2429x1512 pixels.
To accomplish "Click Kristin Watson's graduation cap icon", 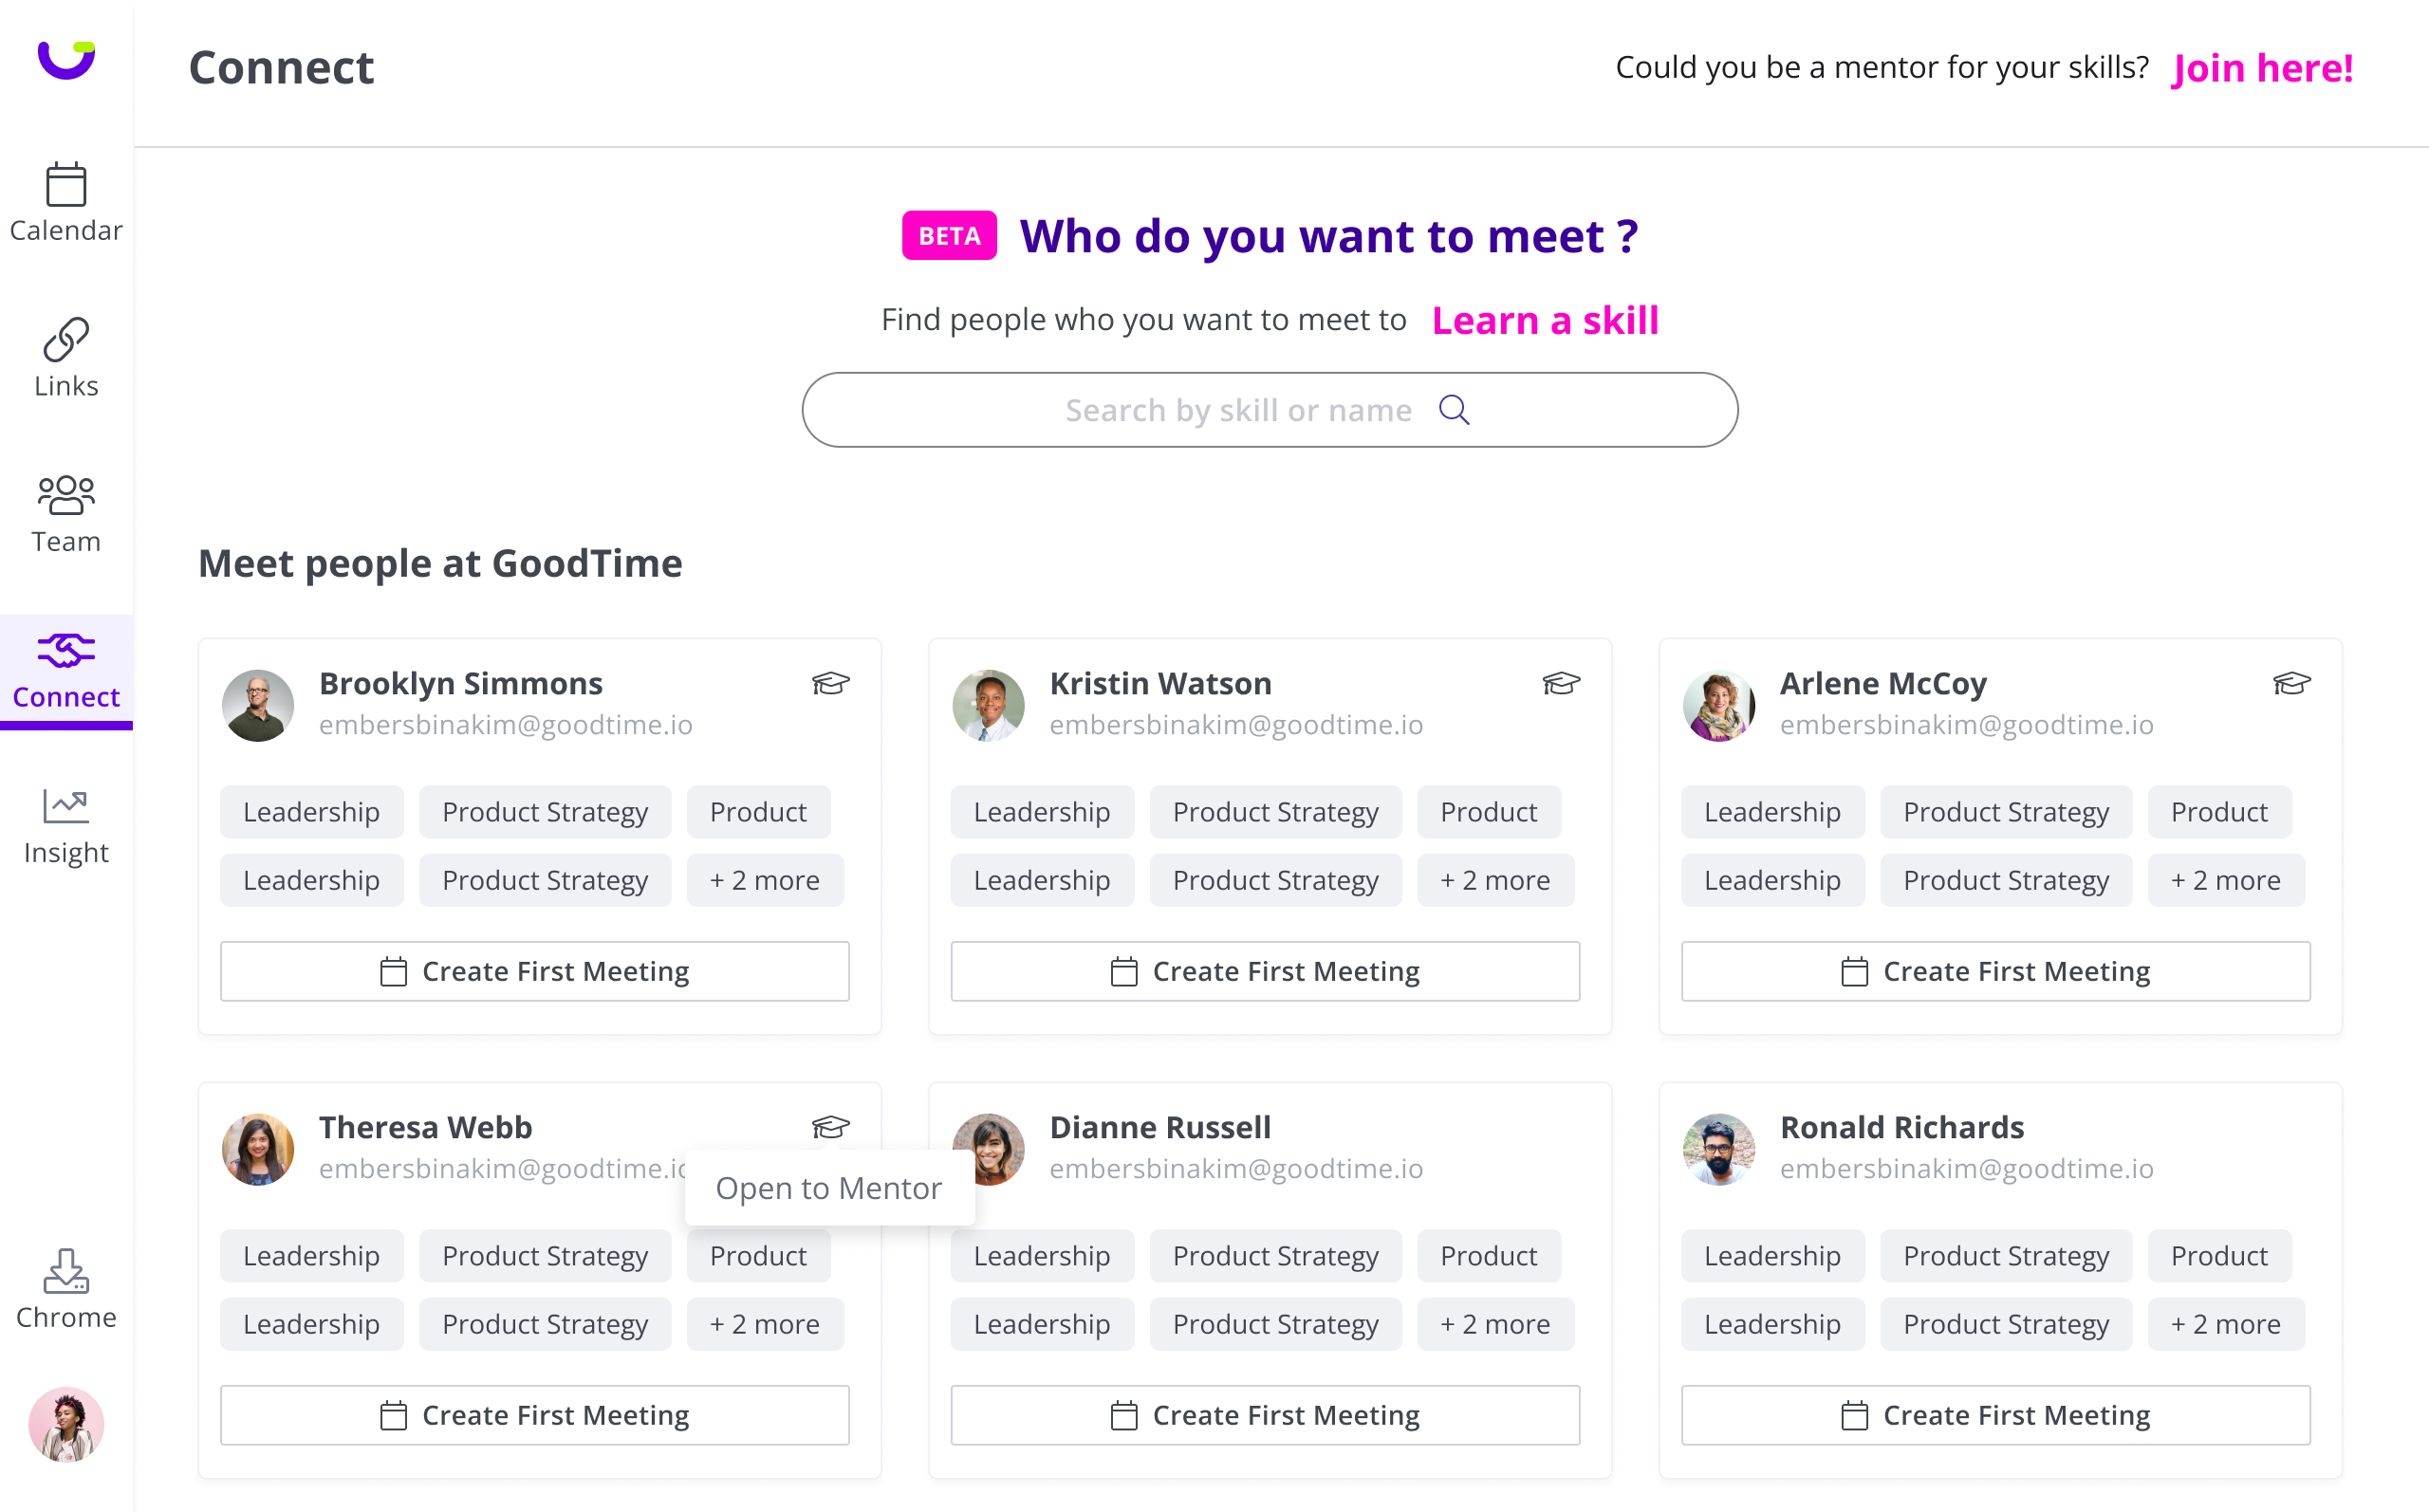I will pos(1560,684).
